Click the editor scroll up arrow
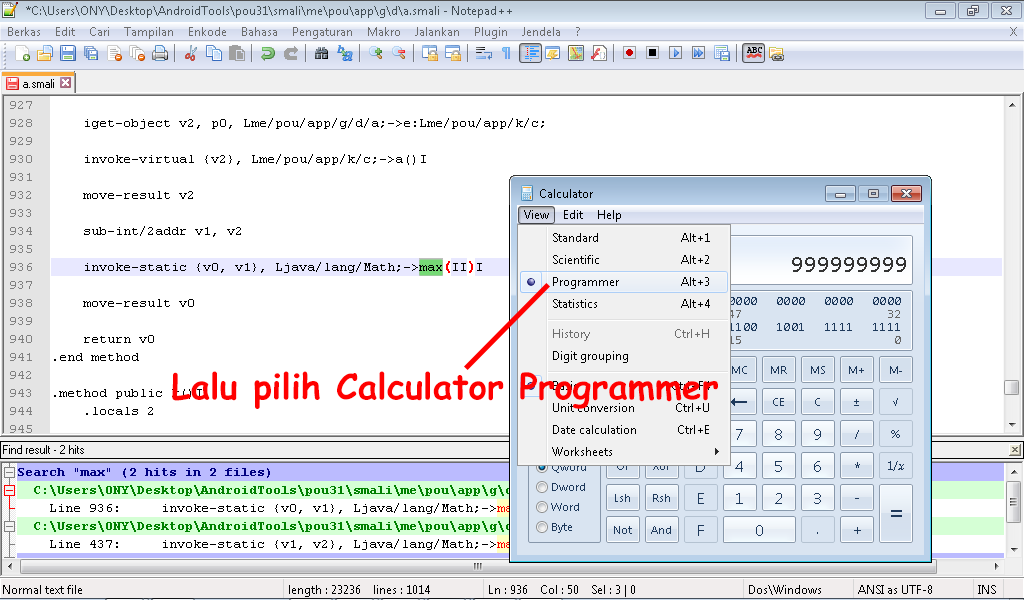This screenshot has height=600, width=1024. point(1012,105)
